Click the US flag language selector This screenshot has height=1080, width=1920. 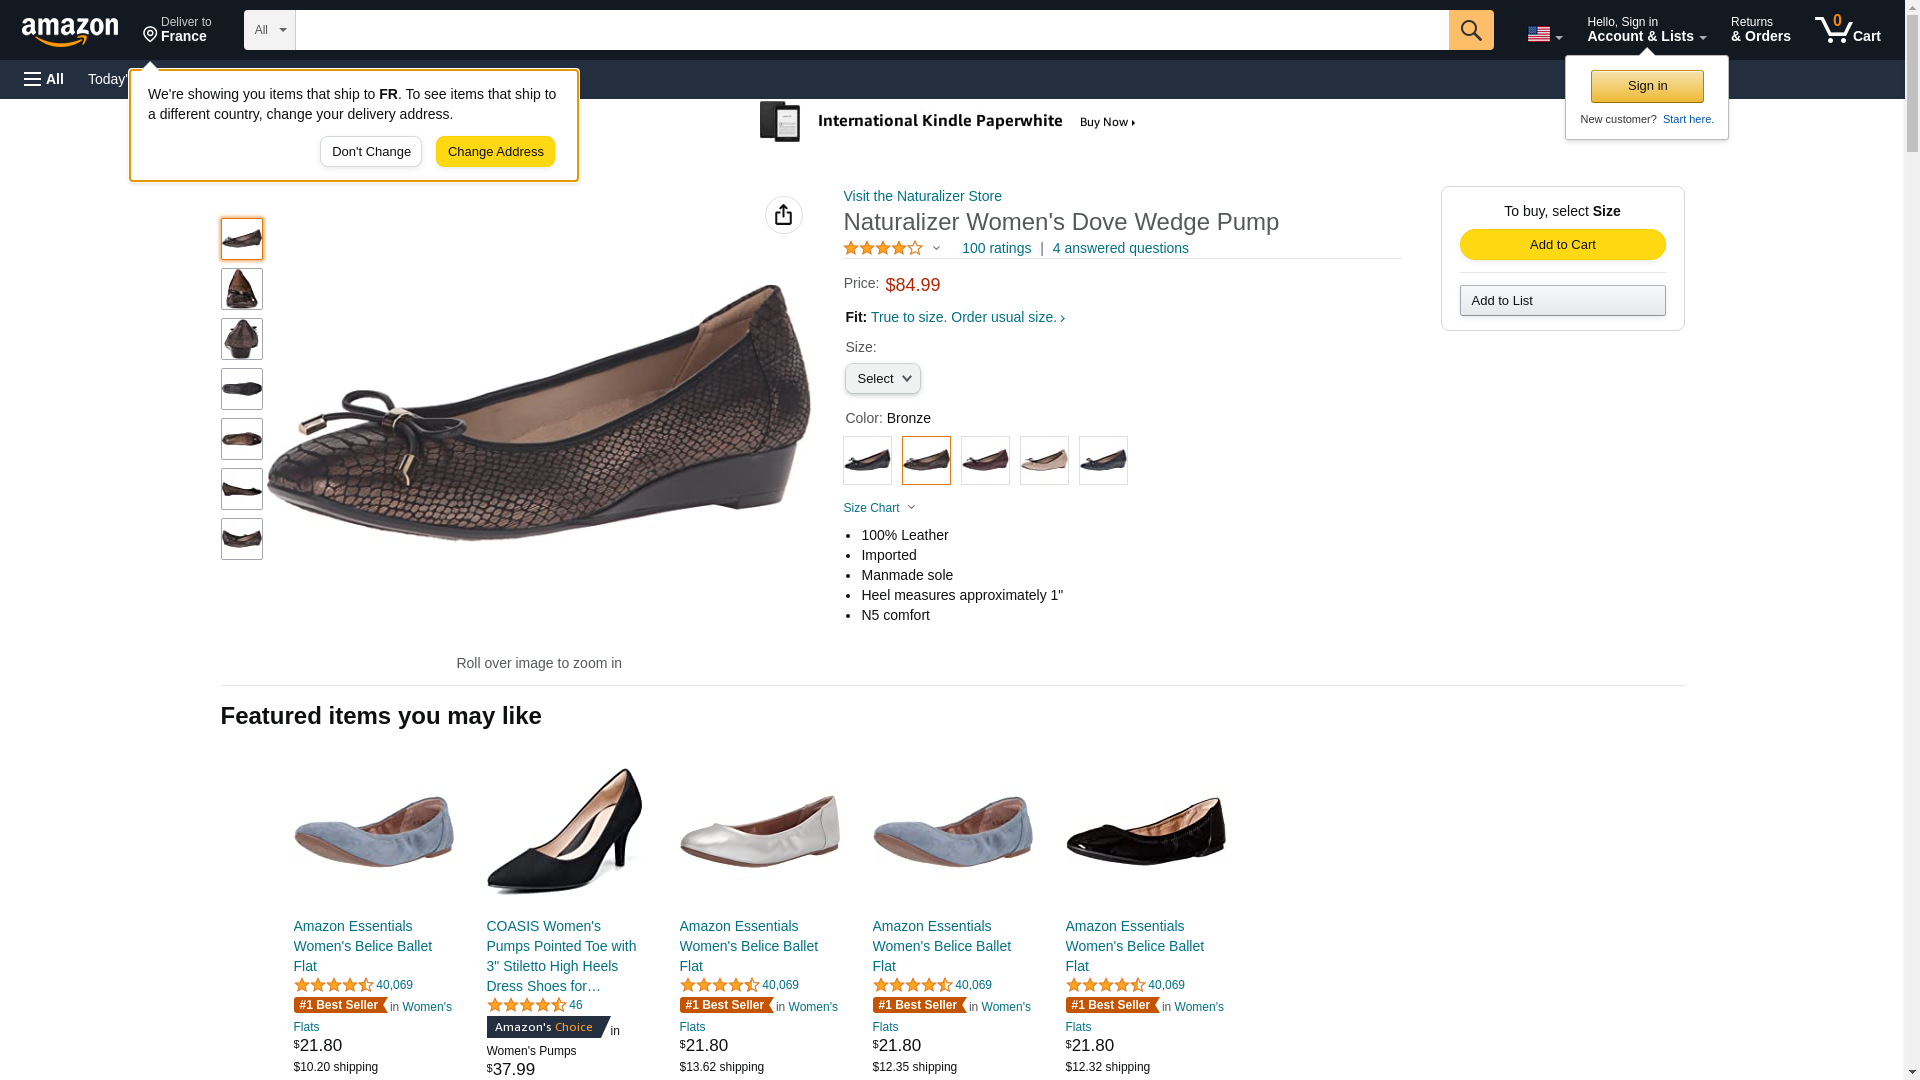1544,34
